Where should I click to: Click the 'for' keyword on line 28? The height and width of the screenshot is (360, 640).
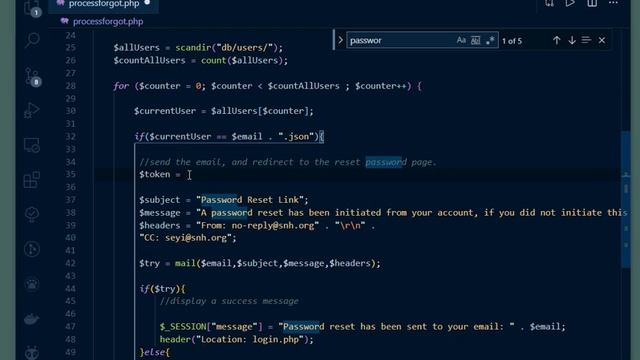[121, 86]
